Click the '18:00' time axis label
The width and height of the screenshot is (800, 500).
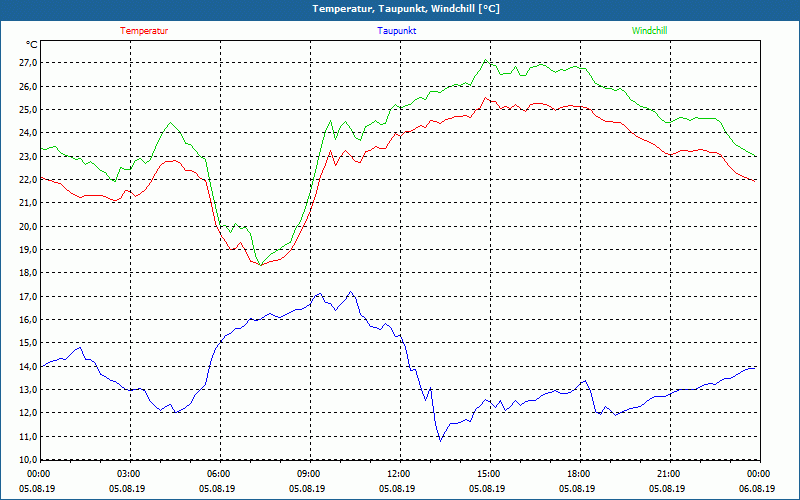[580, 474]
